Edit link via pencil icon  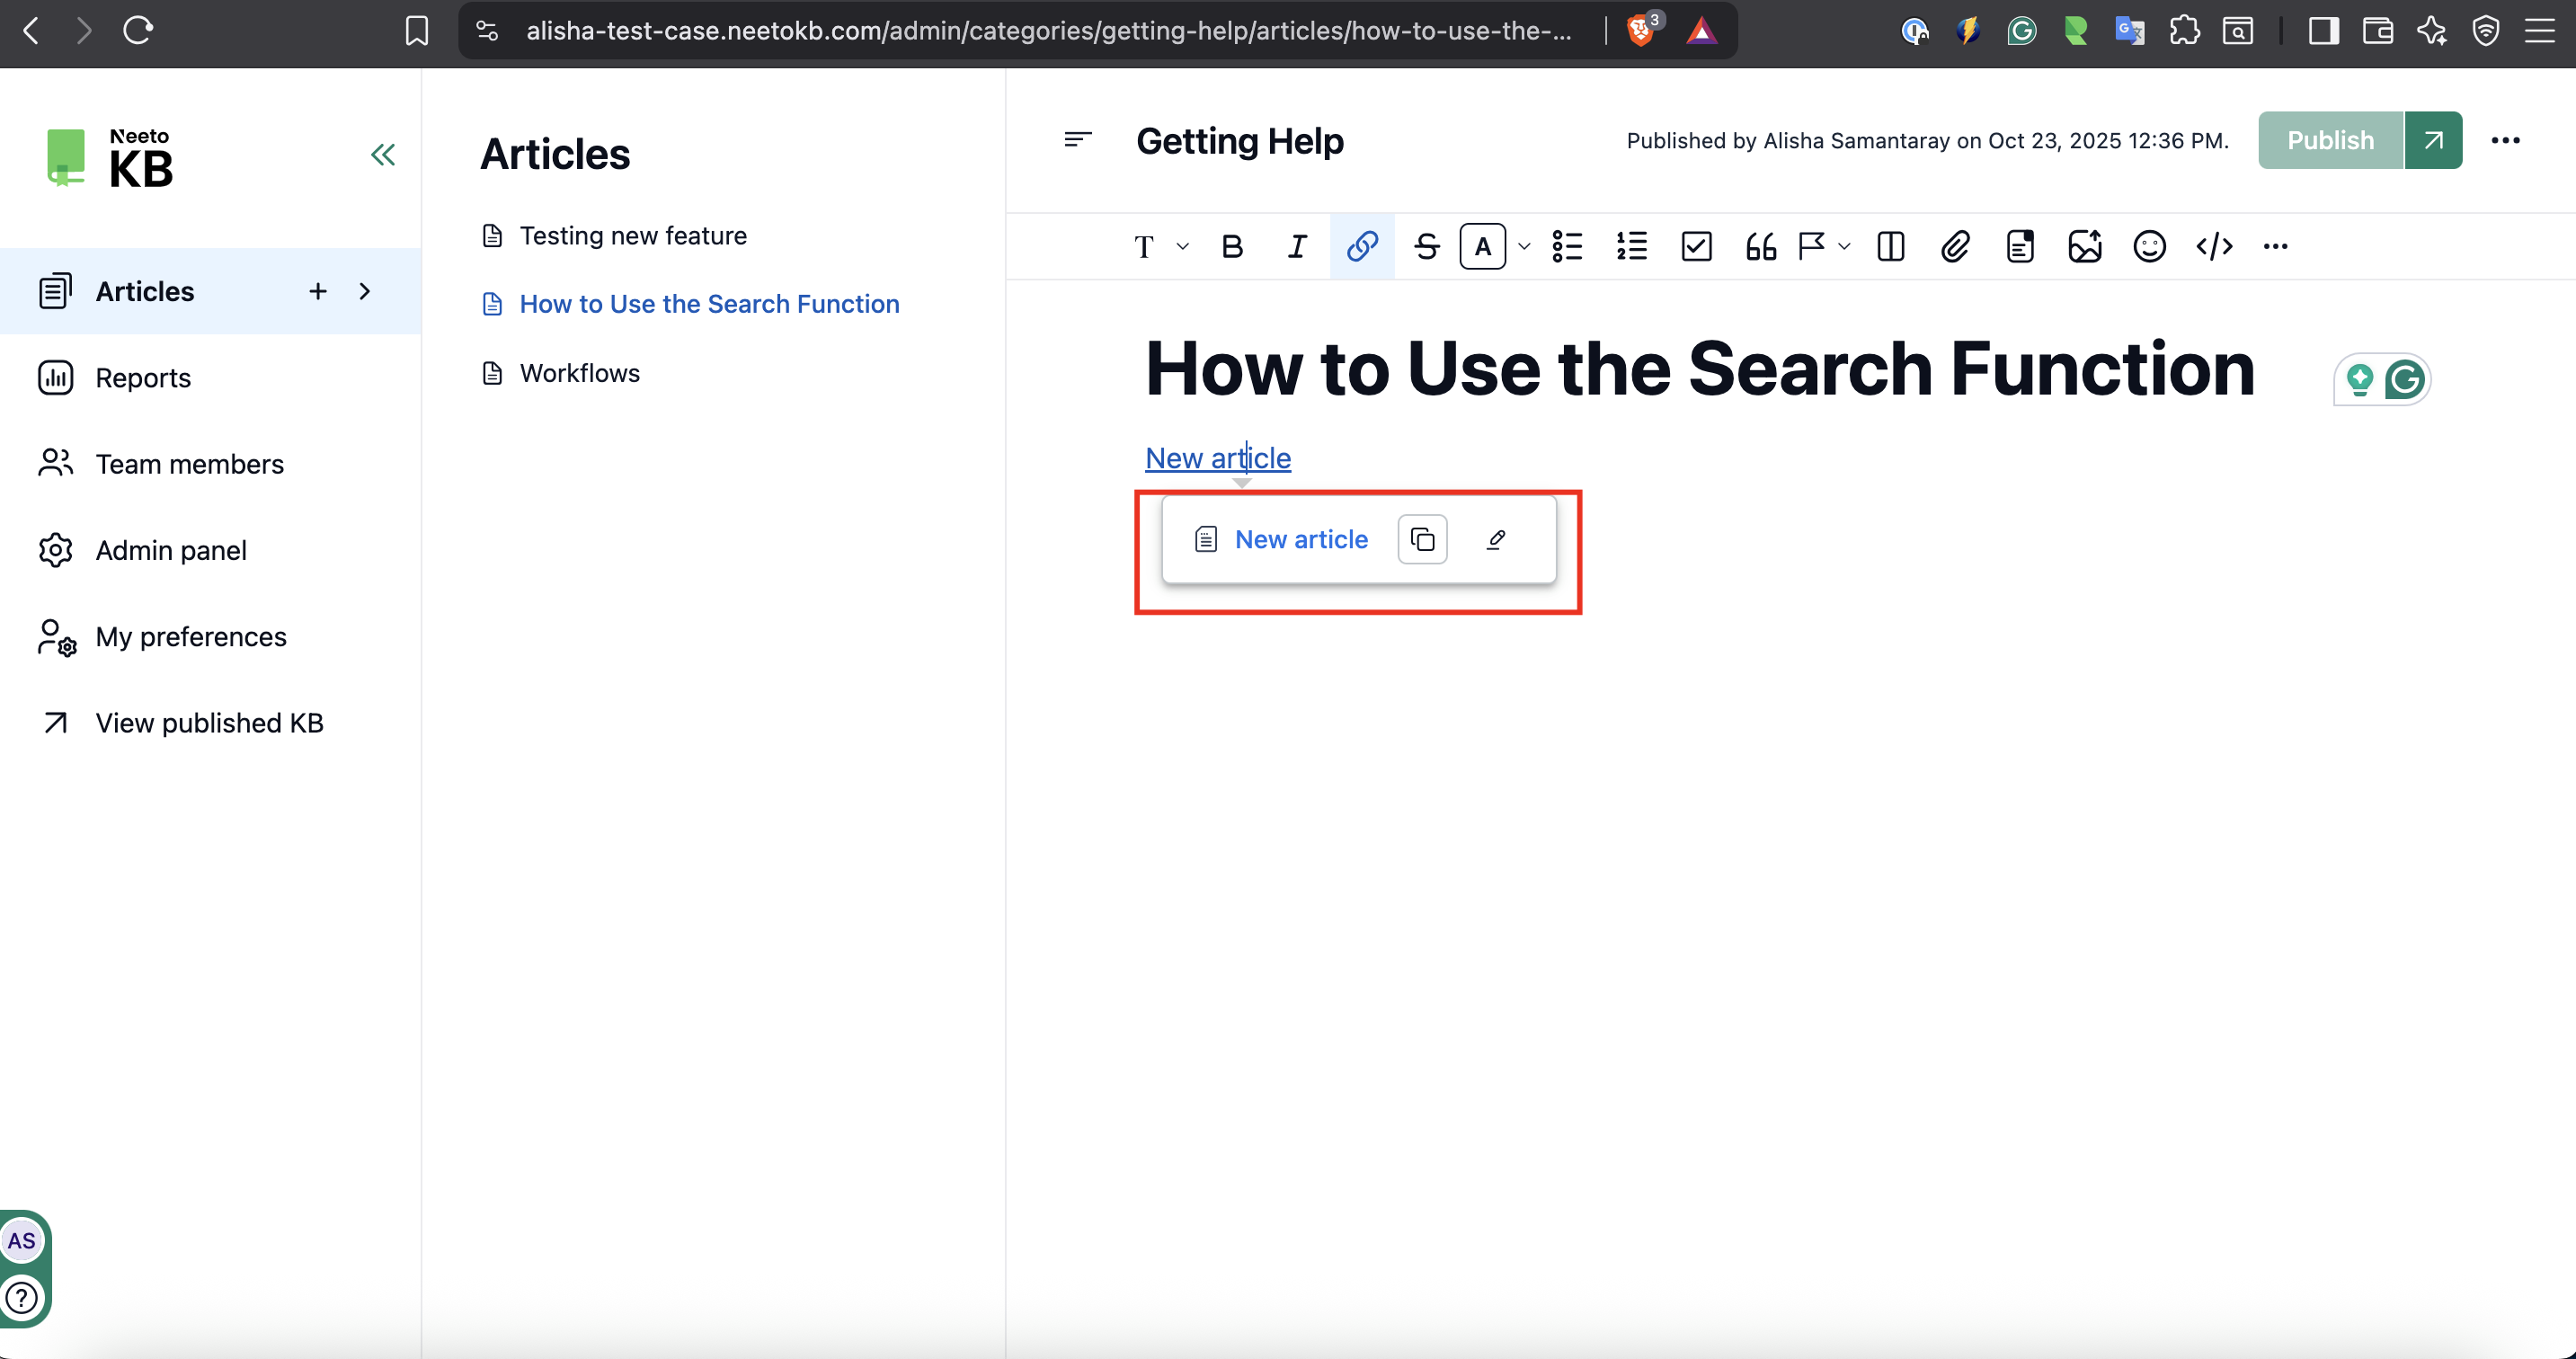[1496, 540]
